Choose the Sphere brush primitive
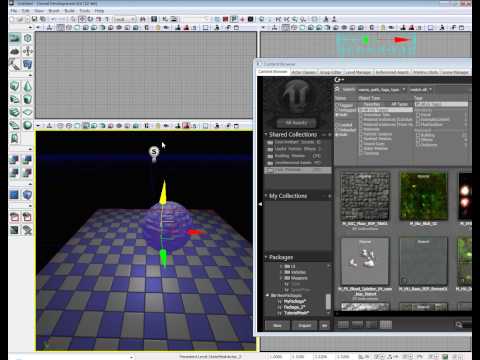This screenshot has width=480, height=360. pos(28,125)
